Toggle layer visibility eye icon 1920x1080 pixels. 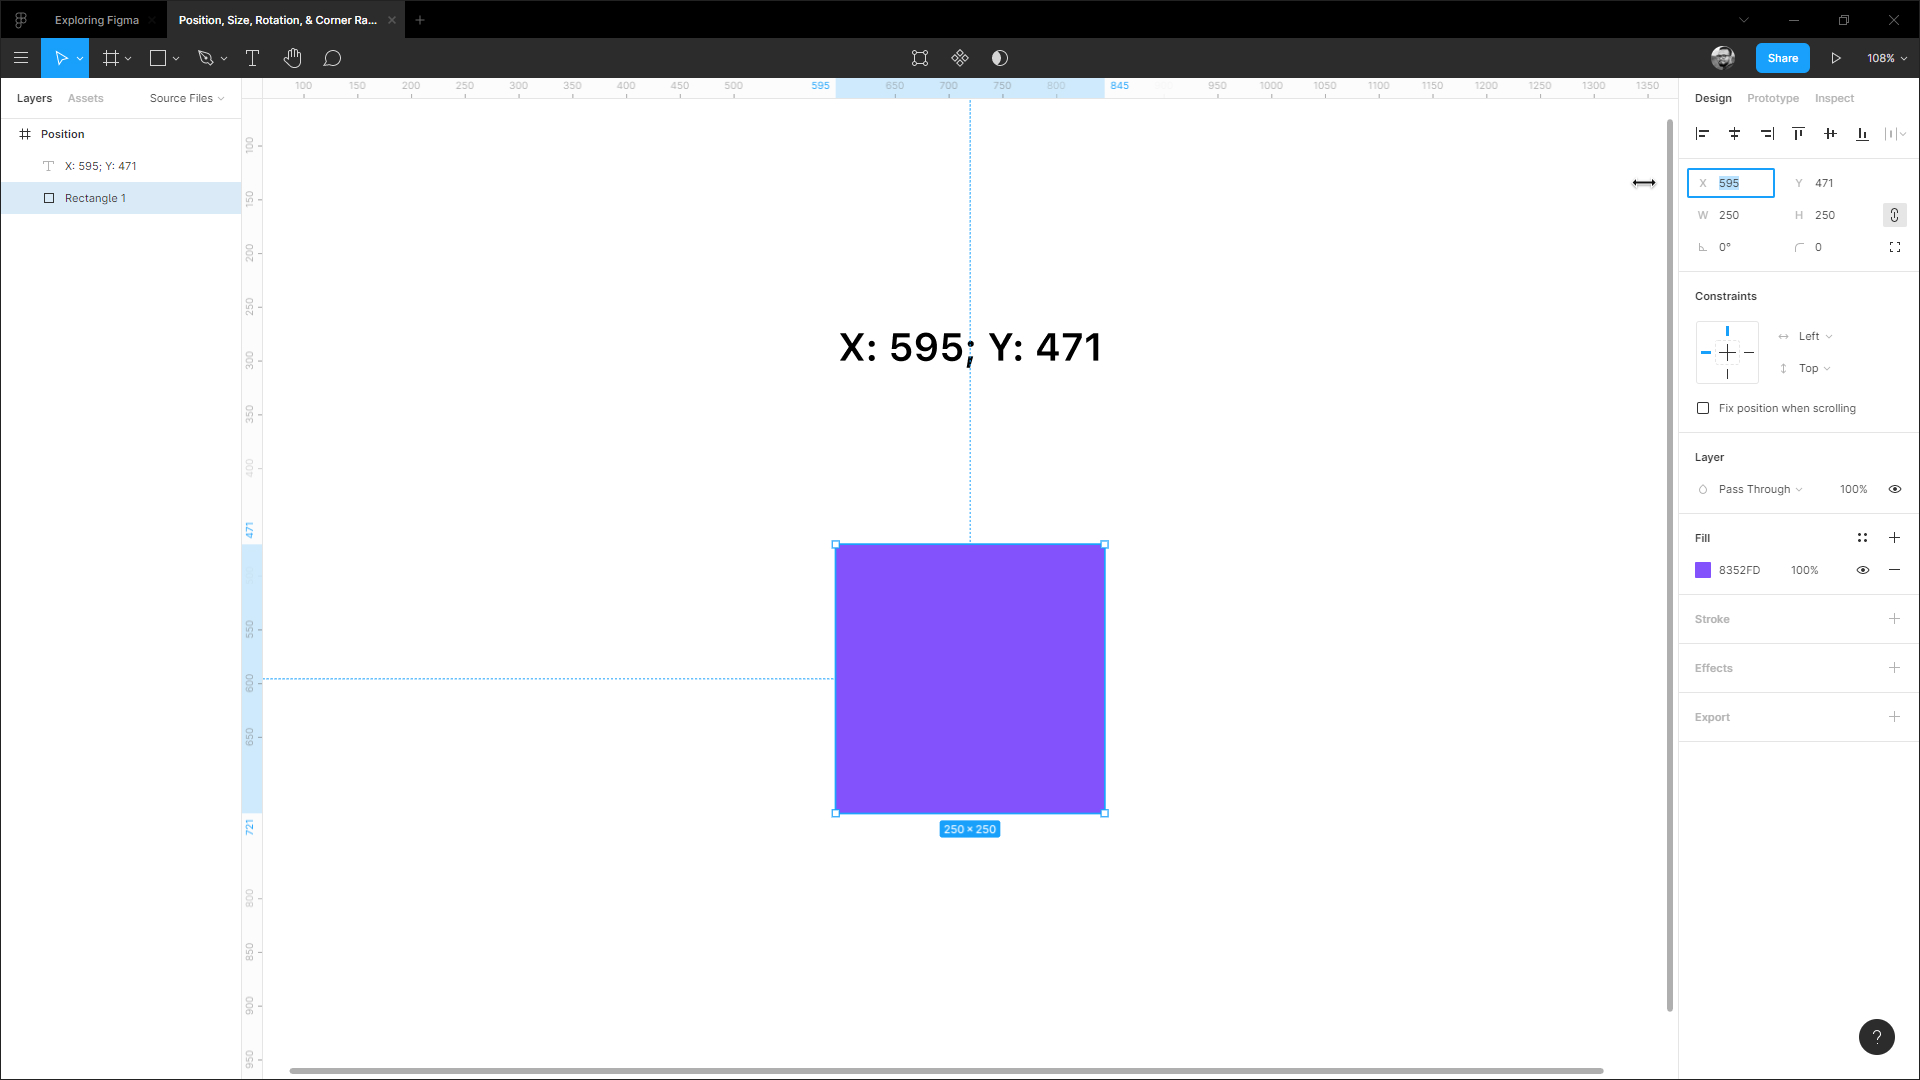tap(1894, 489)
